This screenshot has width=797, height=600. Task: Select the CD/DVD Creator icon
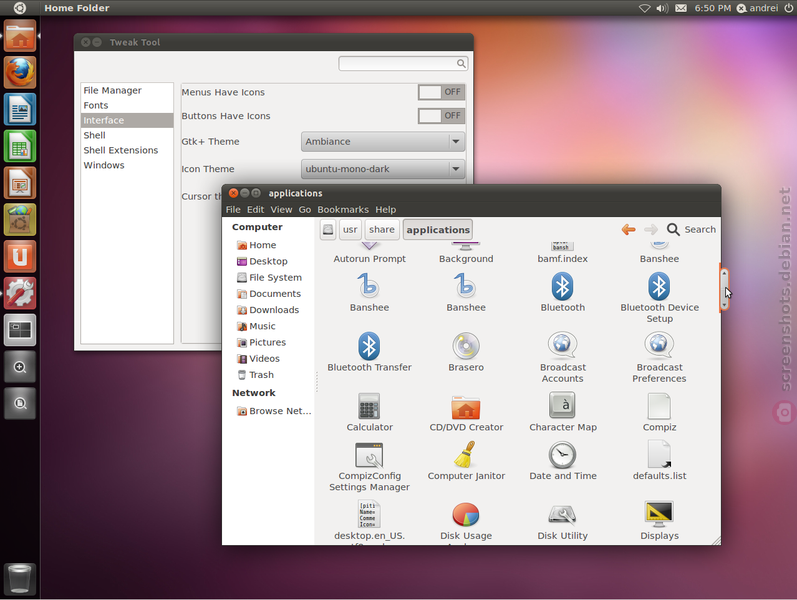pyautogui.click(x=466, y=406)
